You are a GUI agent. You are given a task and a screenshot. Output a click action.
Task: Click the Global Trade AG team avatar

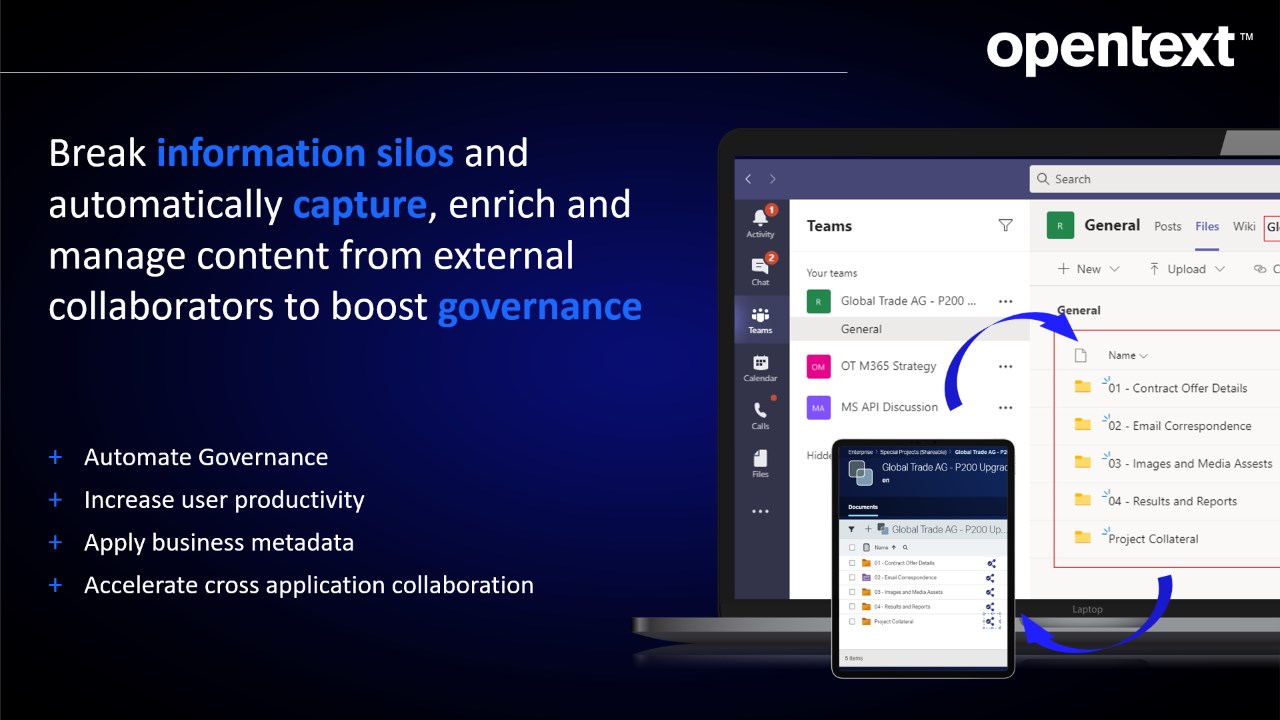coord(818,301)
